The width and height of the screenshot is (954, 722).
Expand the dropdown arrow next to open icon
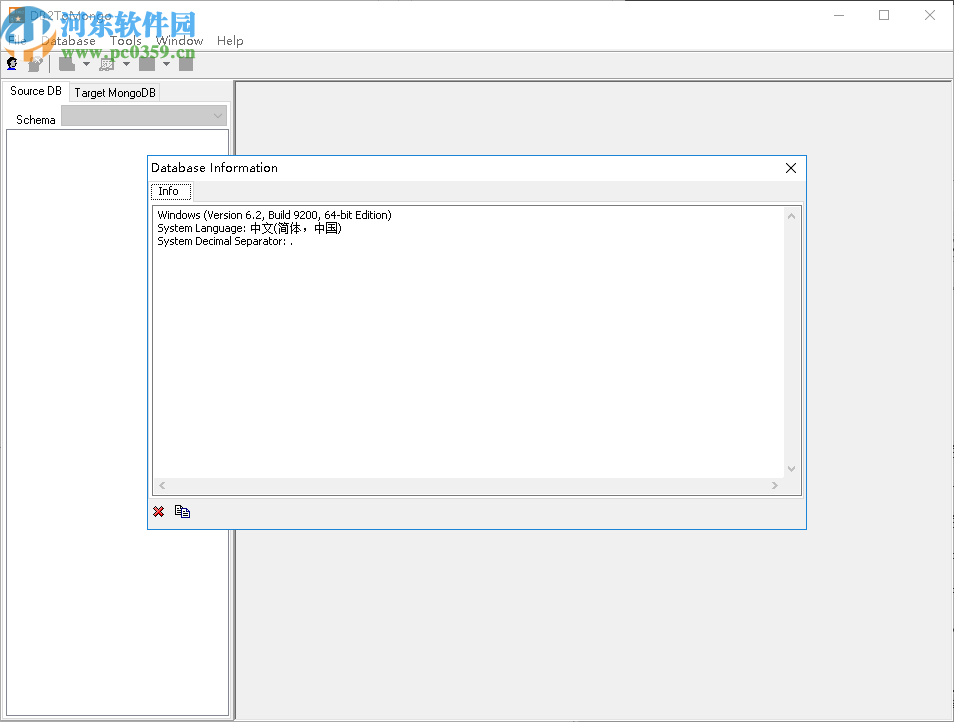coord(87,62)
